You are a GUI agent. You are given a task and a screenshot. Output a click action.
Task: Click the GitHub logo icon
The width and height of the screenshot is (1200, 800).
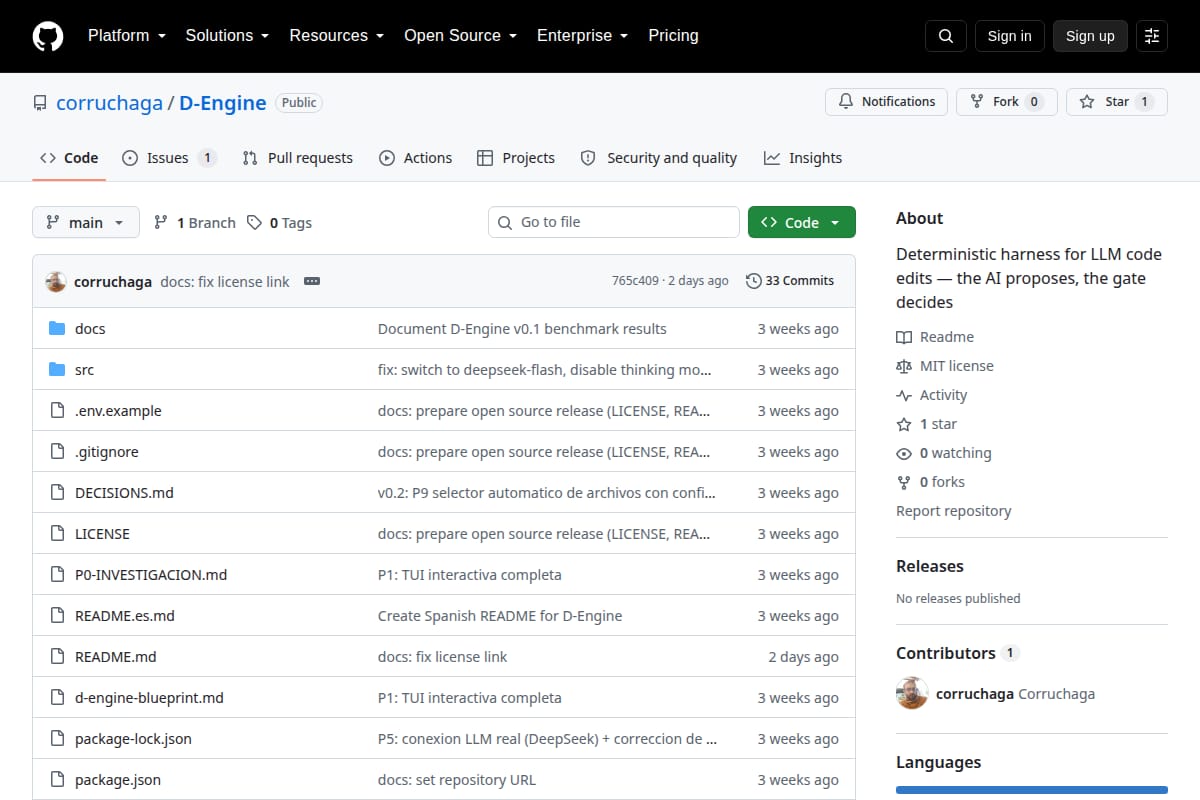[48, 36]
